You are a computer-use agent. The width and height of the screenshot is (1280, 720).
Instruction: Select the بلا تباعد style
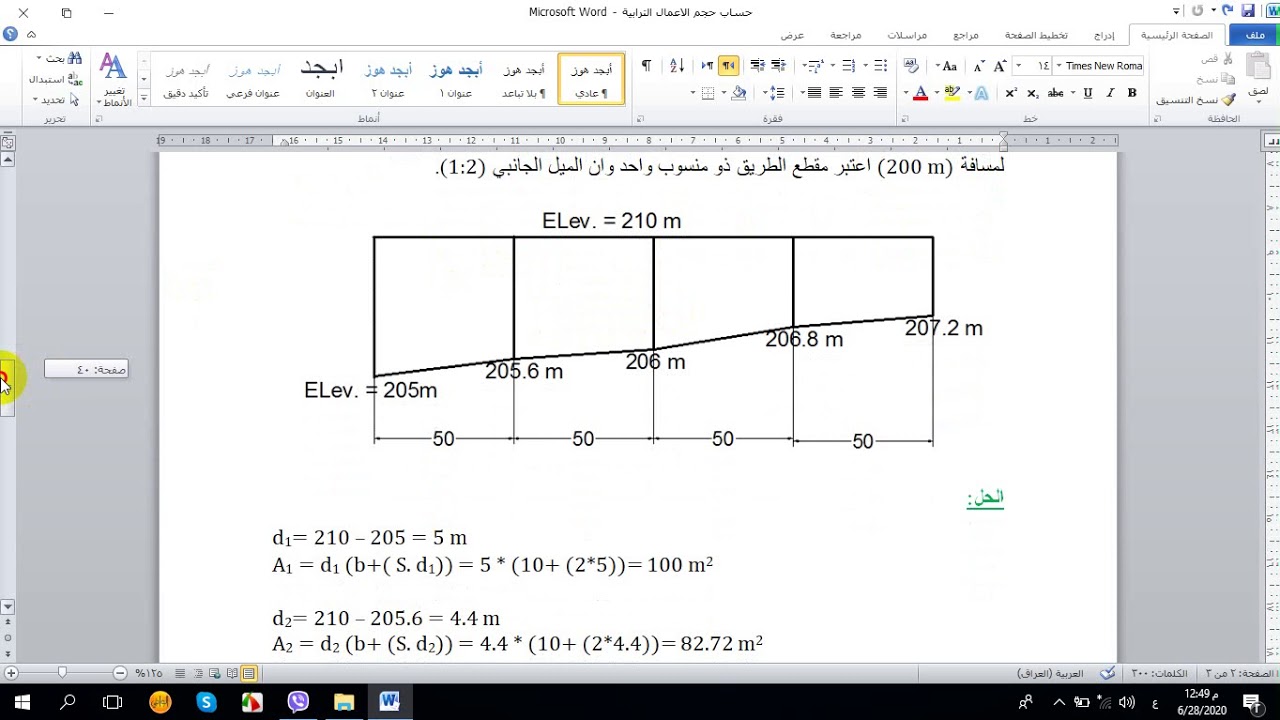(524, 80)
